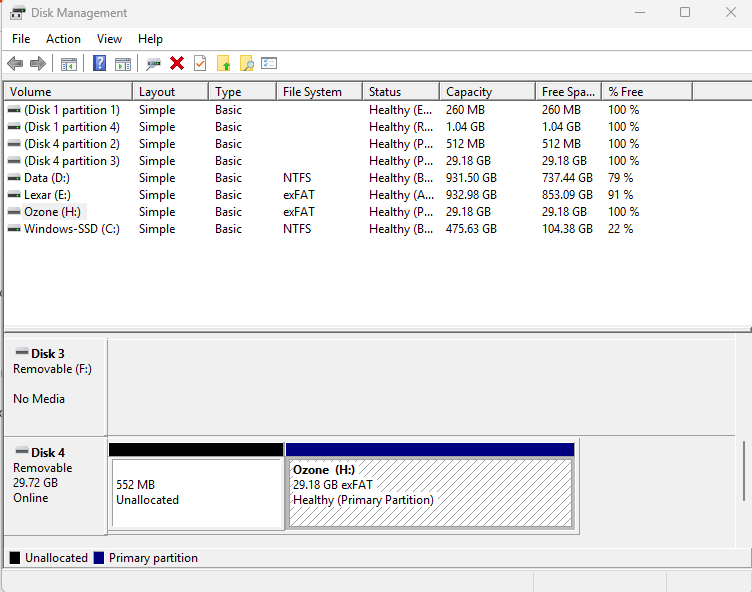Screen dimensions: 752x592
Task: Click drive icon beside Disk 1 partition 1
Action: coord(14,110)
